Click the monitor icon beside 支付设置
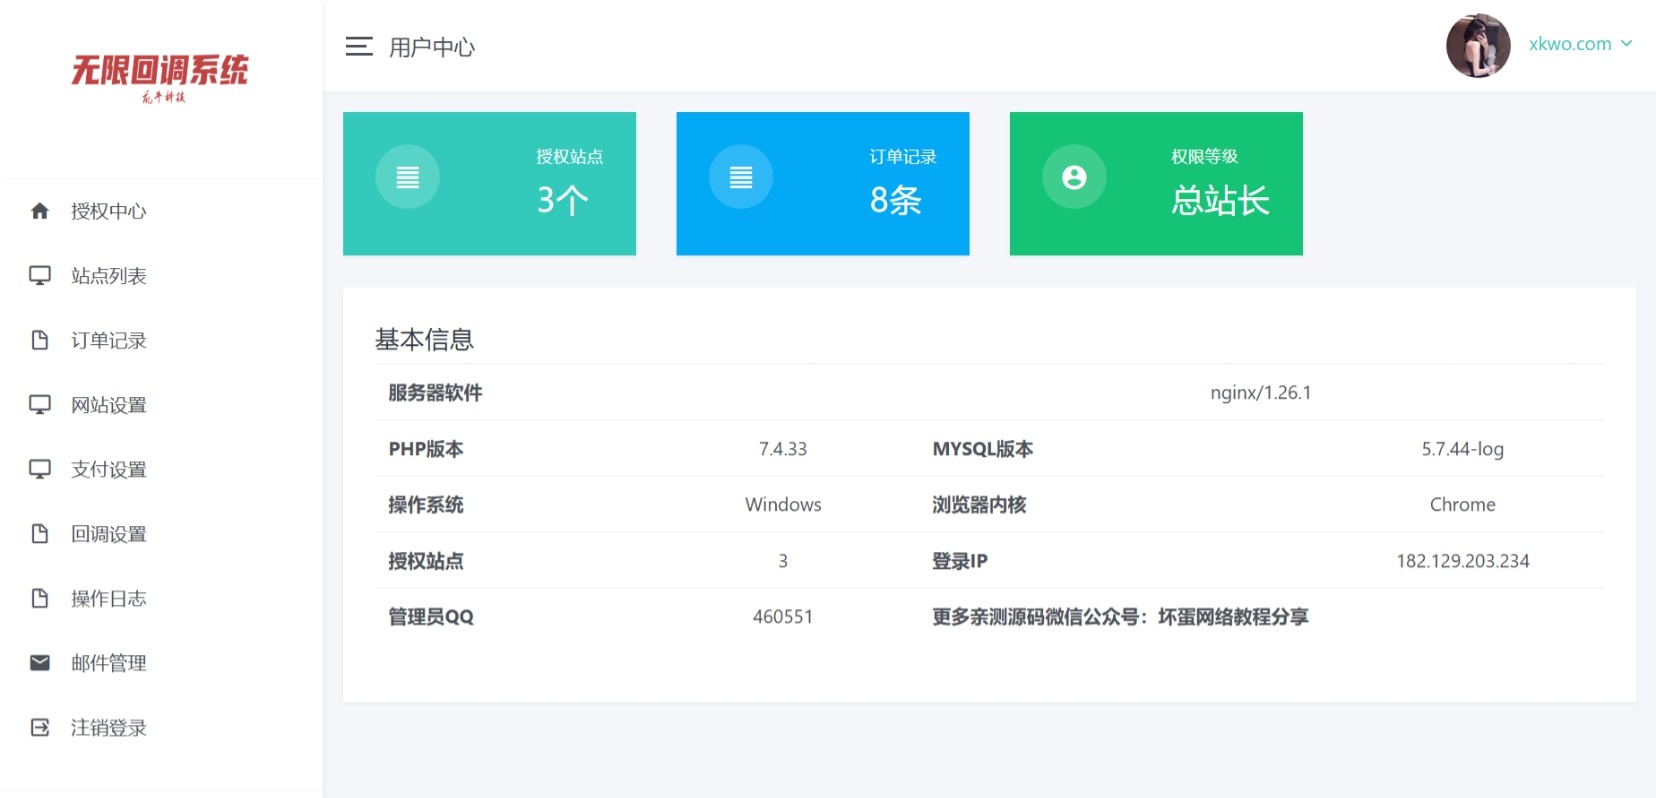 40,469
